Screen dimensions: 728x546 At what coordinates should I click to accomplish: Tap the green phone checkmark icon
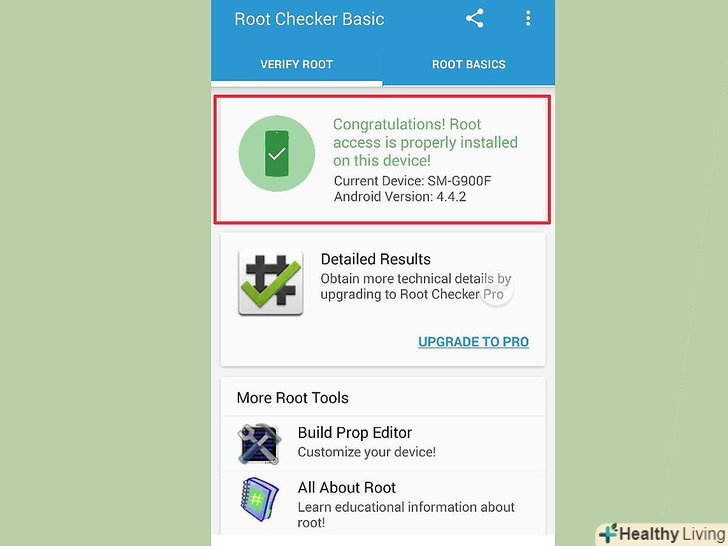point(277,154)
